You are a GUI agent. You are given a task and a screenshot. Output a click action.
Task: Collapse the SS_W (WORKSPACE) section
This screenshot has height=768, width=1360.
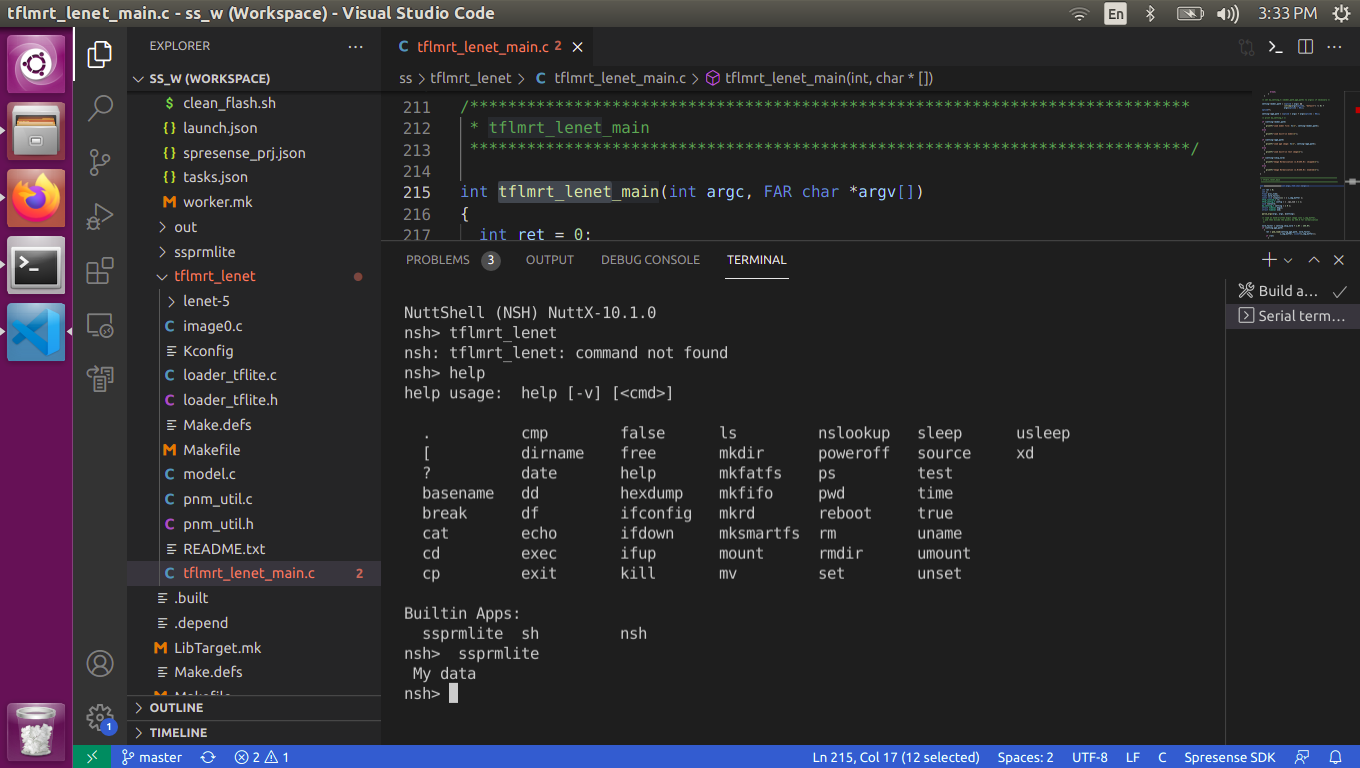click(254, 78)
